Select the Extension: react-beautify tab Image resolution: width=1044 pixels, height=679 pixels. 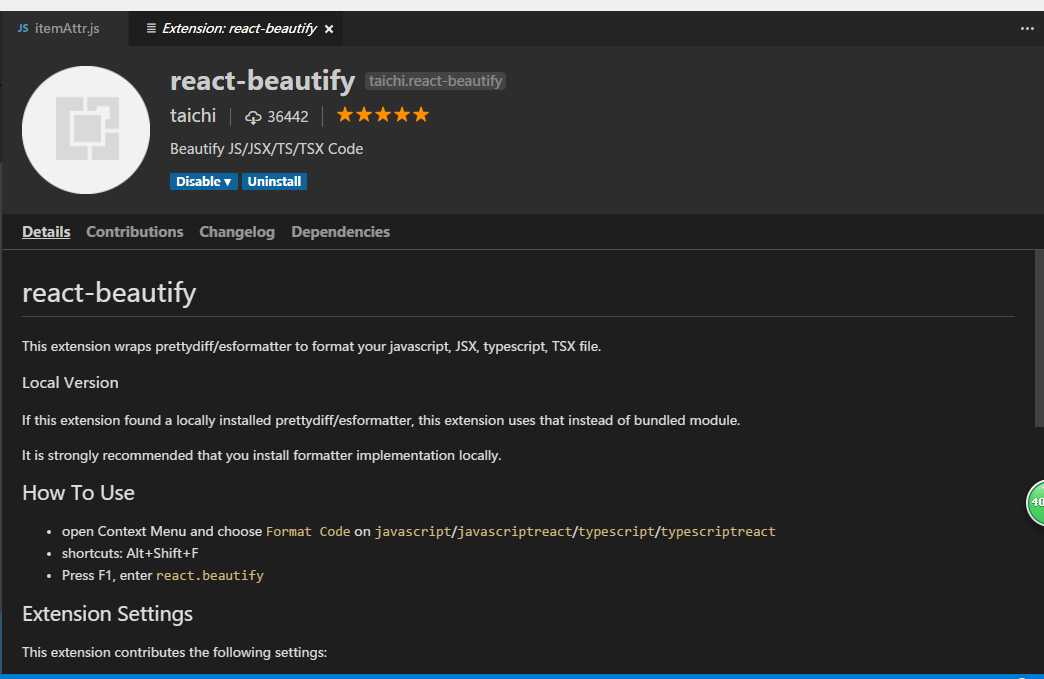coord(238,29)
